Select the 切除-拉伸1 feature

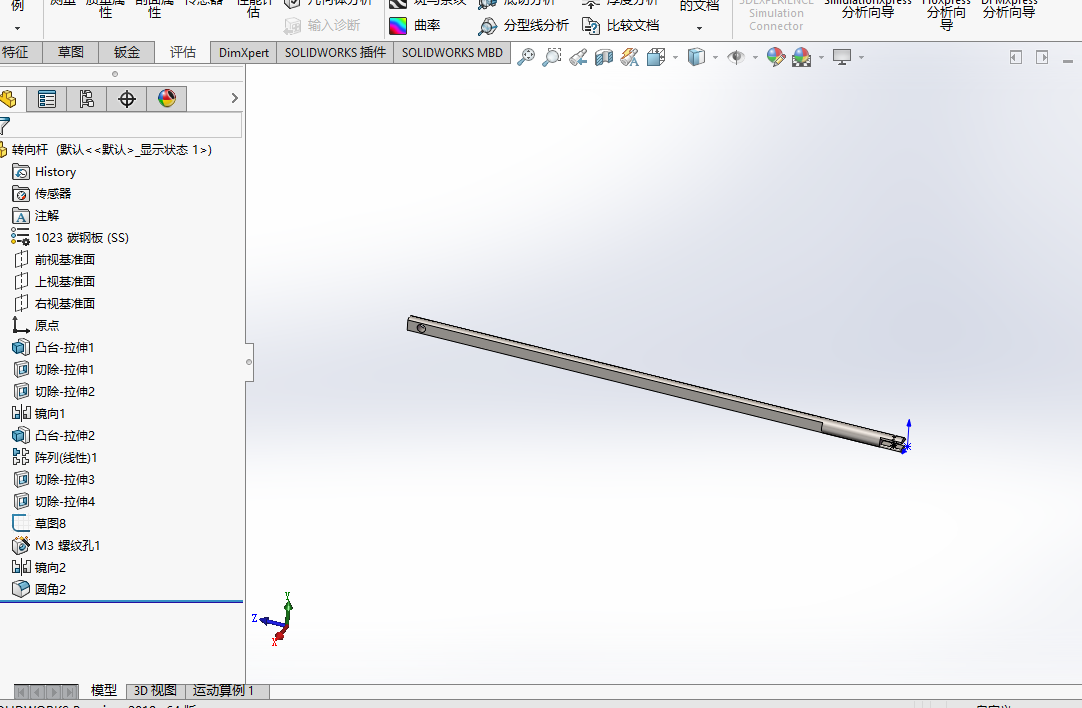point(53,370)
